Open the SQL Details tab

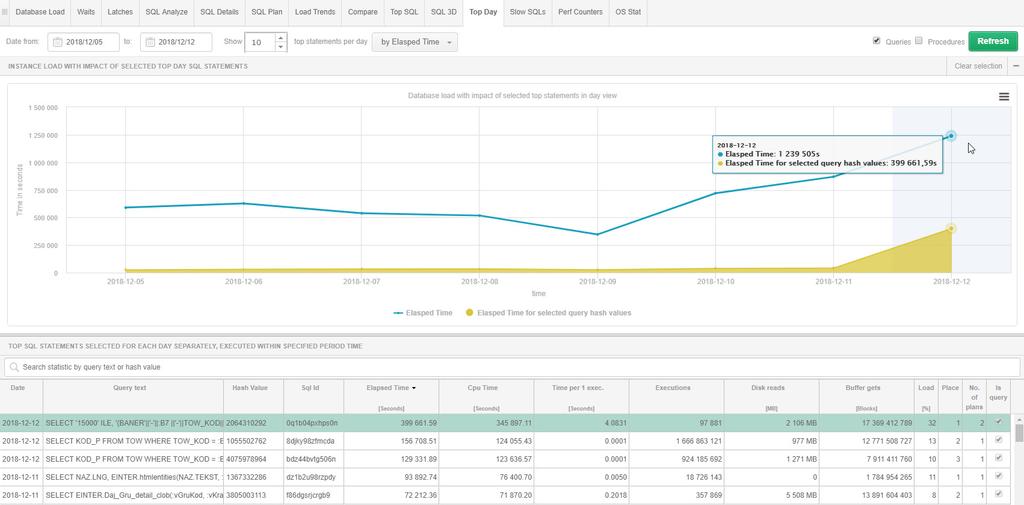(x=219, y=12)
